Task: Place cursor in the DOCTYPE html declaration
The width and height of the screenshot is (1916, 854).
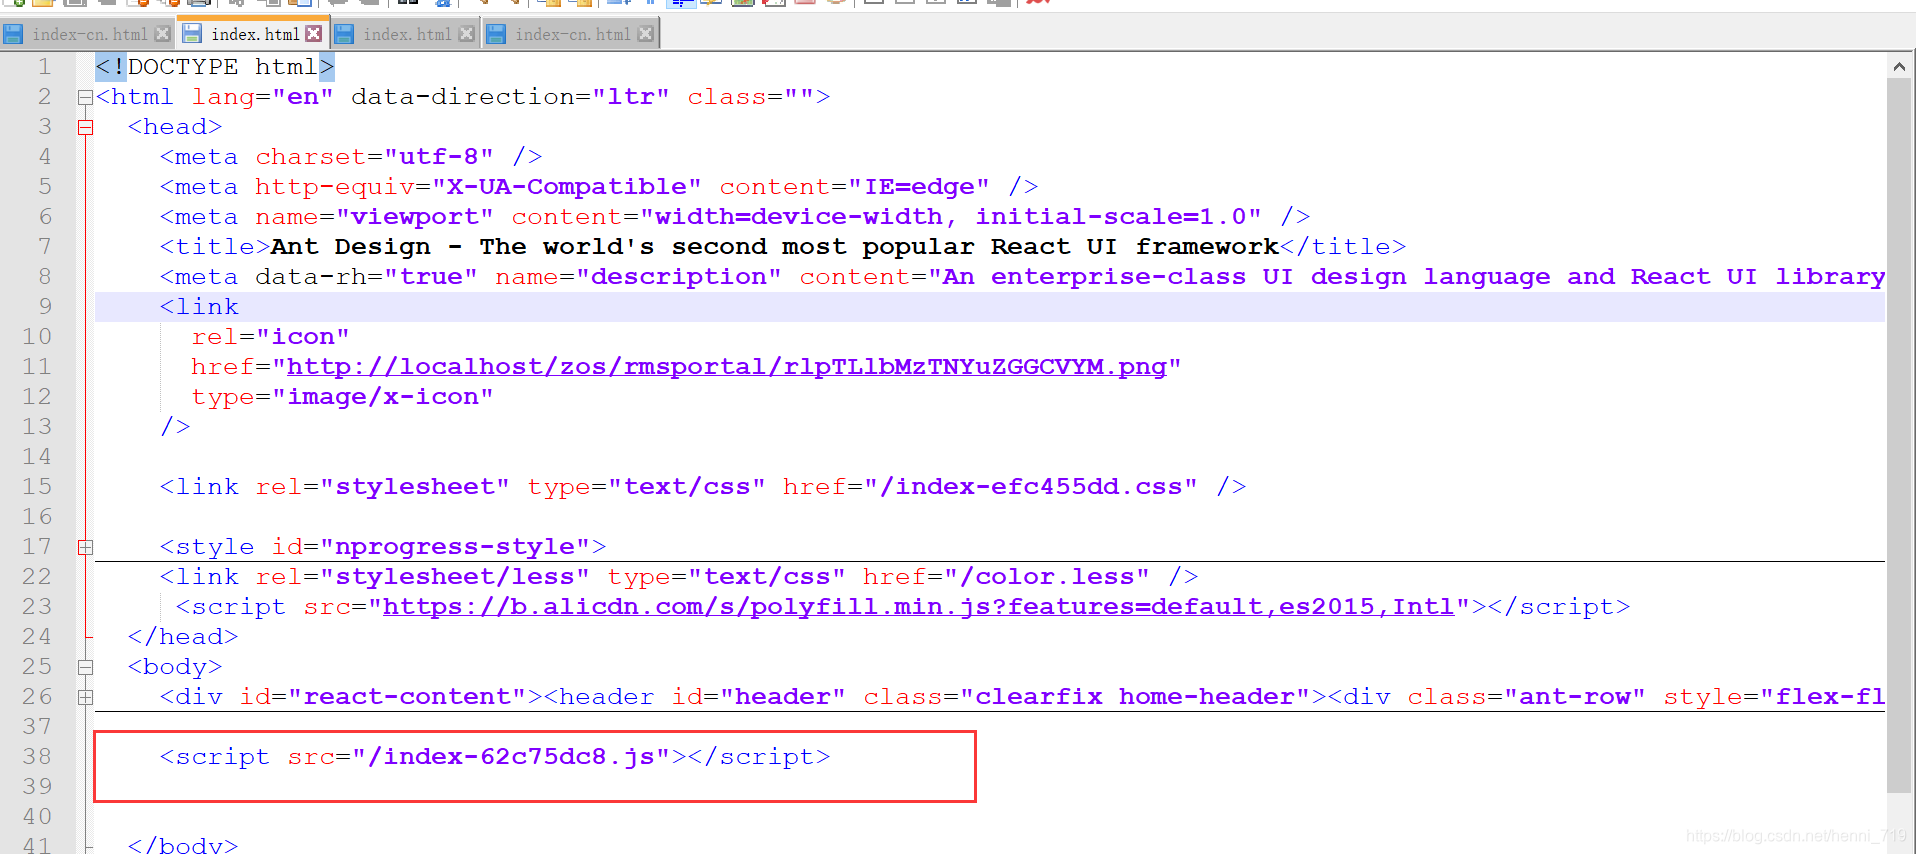Action: pos(215,67)
